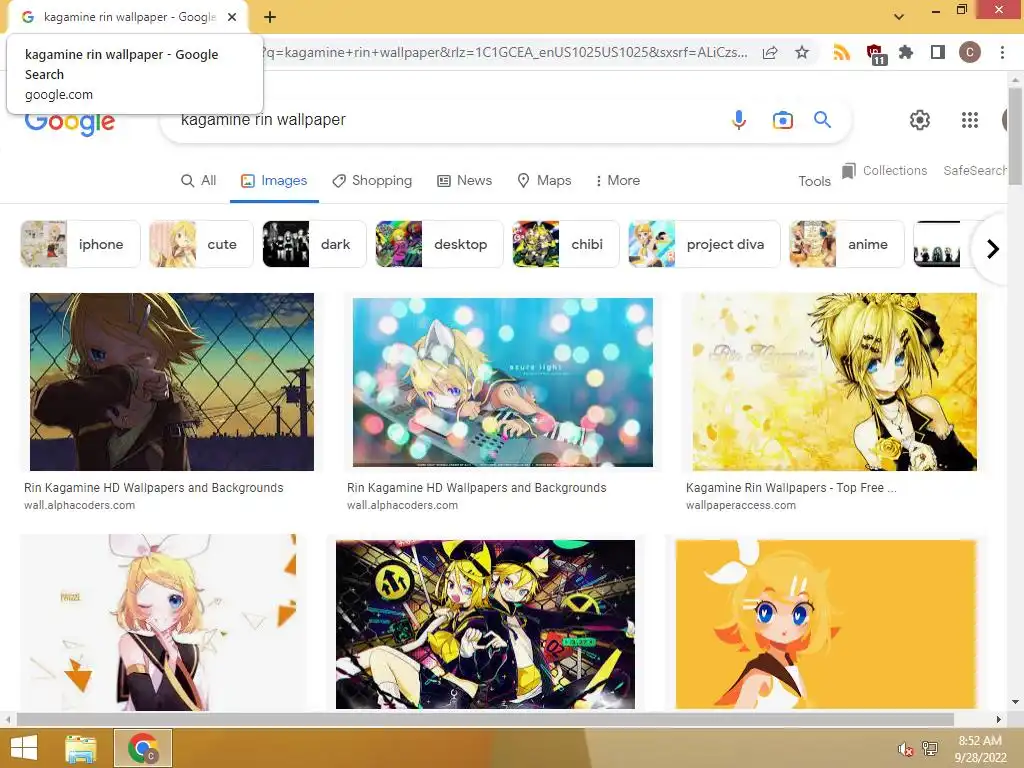This screenshot has height=768, width=1024.
Task: Click the horizontal scrollbar right arrow
Action: [x=999, y=719]
